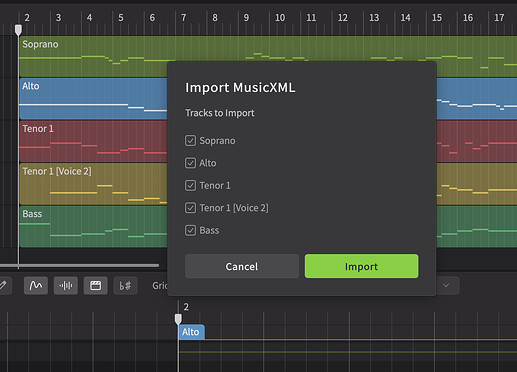
Task: Toggle the flat/sharp accidentals icon
Action: (125, 285)
